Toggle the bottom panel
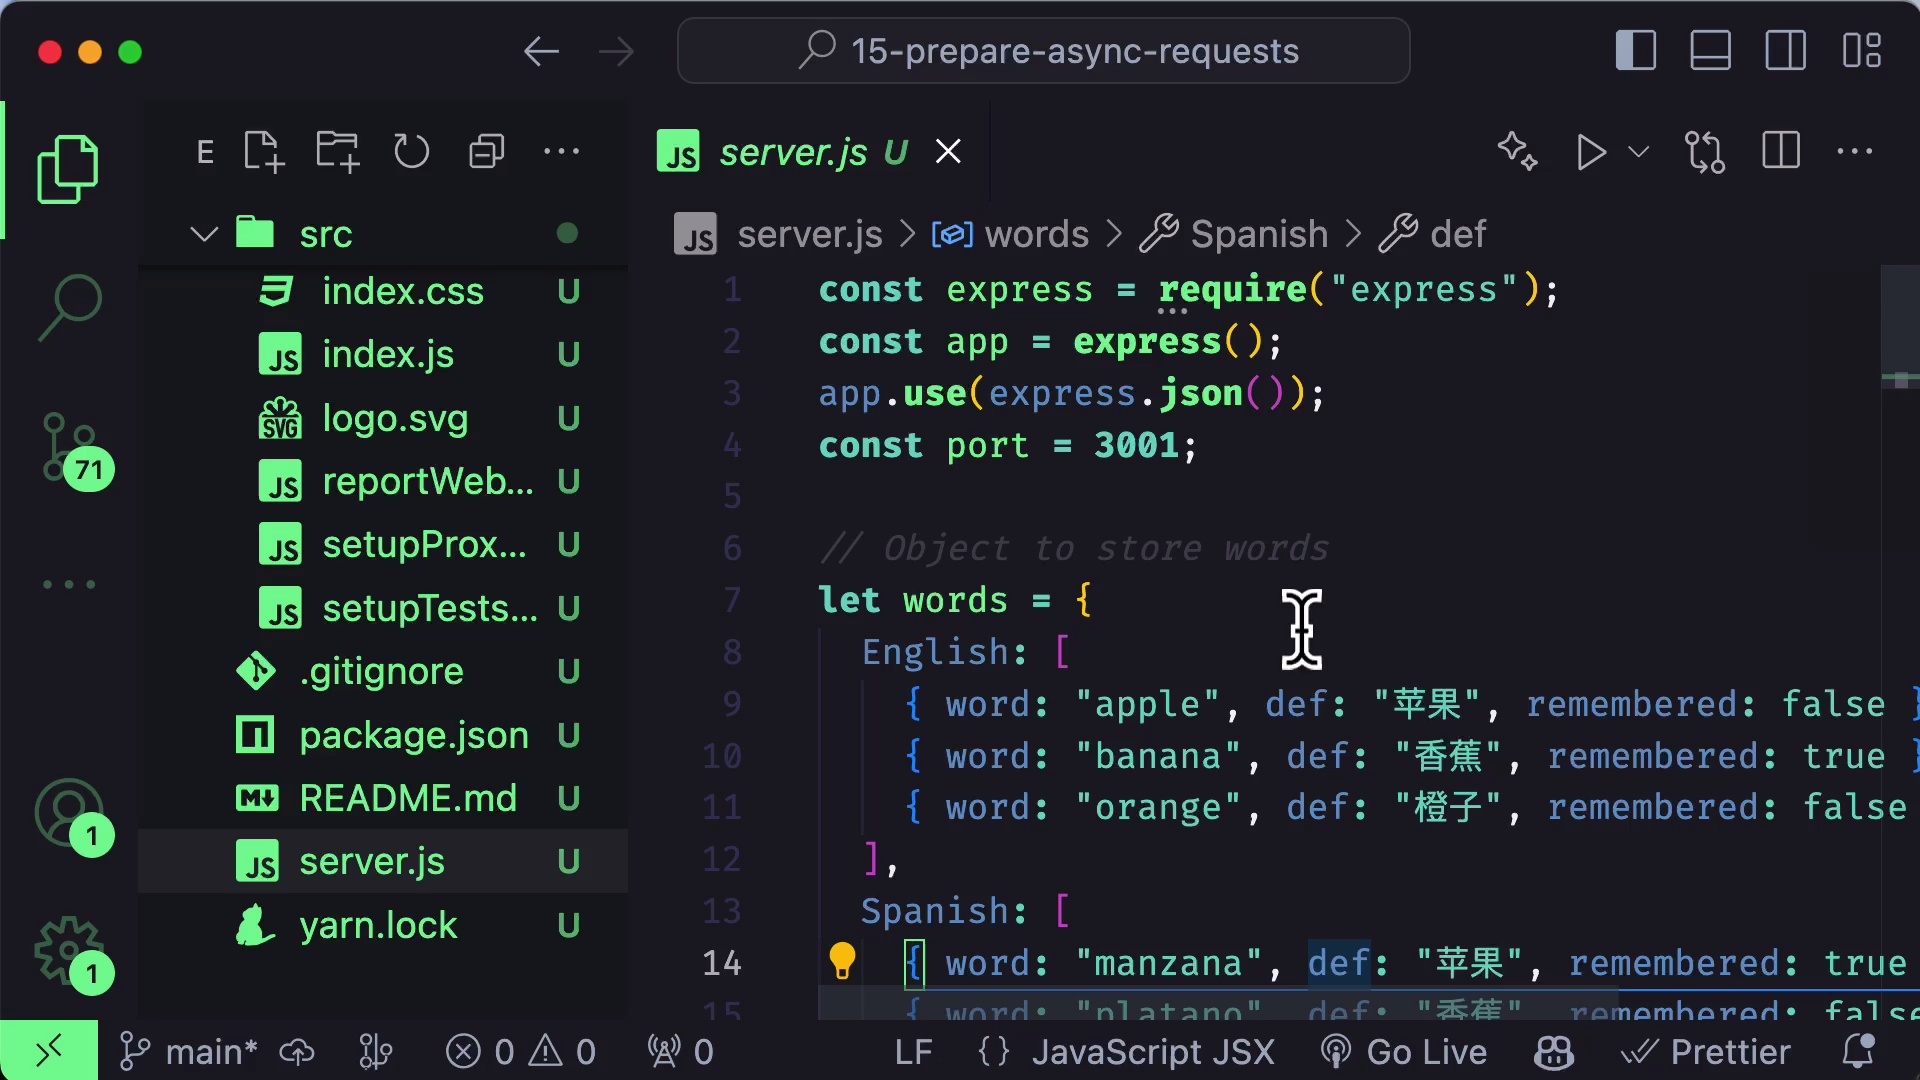The height and width of the screenshot is (1080, 1920). click(1711, 51)
